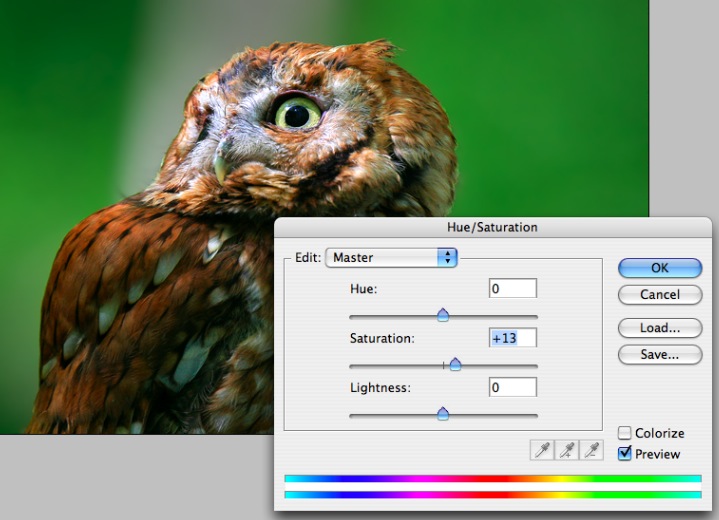Click the Lightness slider handle

click(443, 414)
